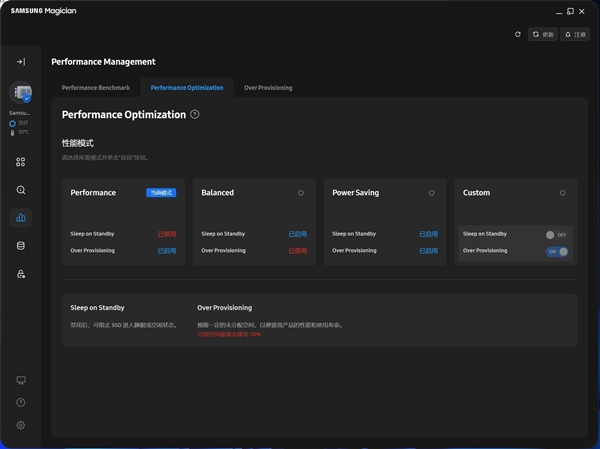This screenshot has height=449, width=600.
Task: Select the Custom mode radio button
Action: [562, 193]
